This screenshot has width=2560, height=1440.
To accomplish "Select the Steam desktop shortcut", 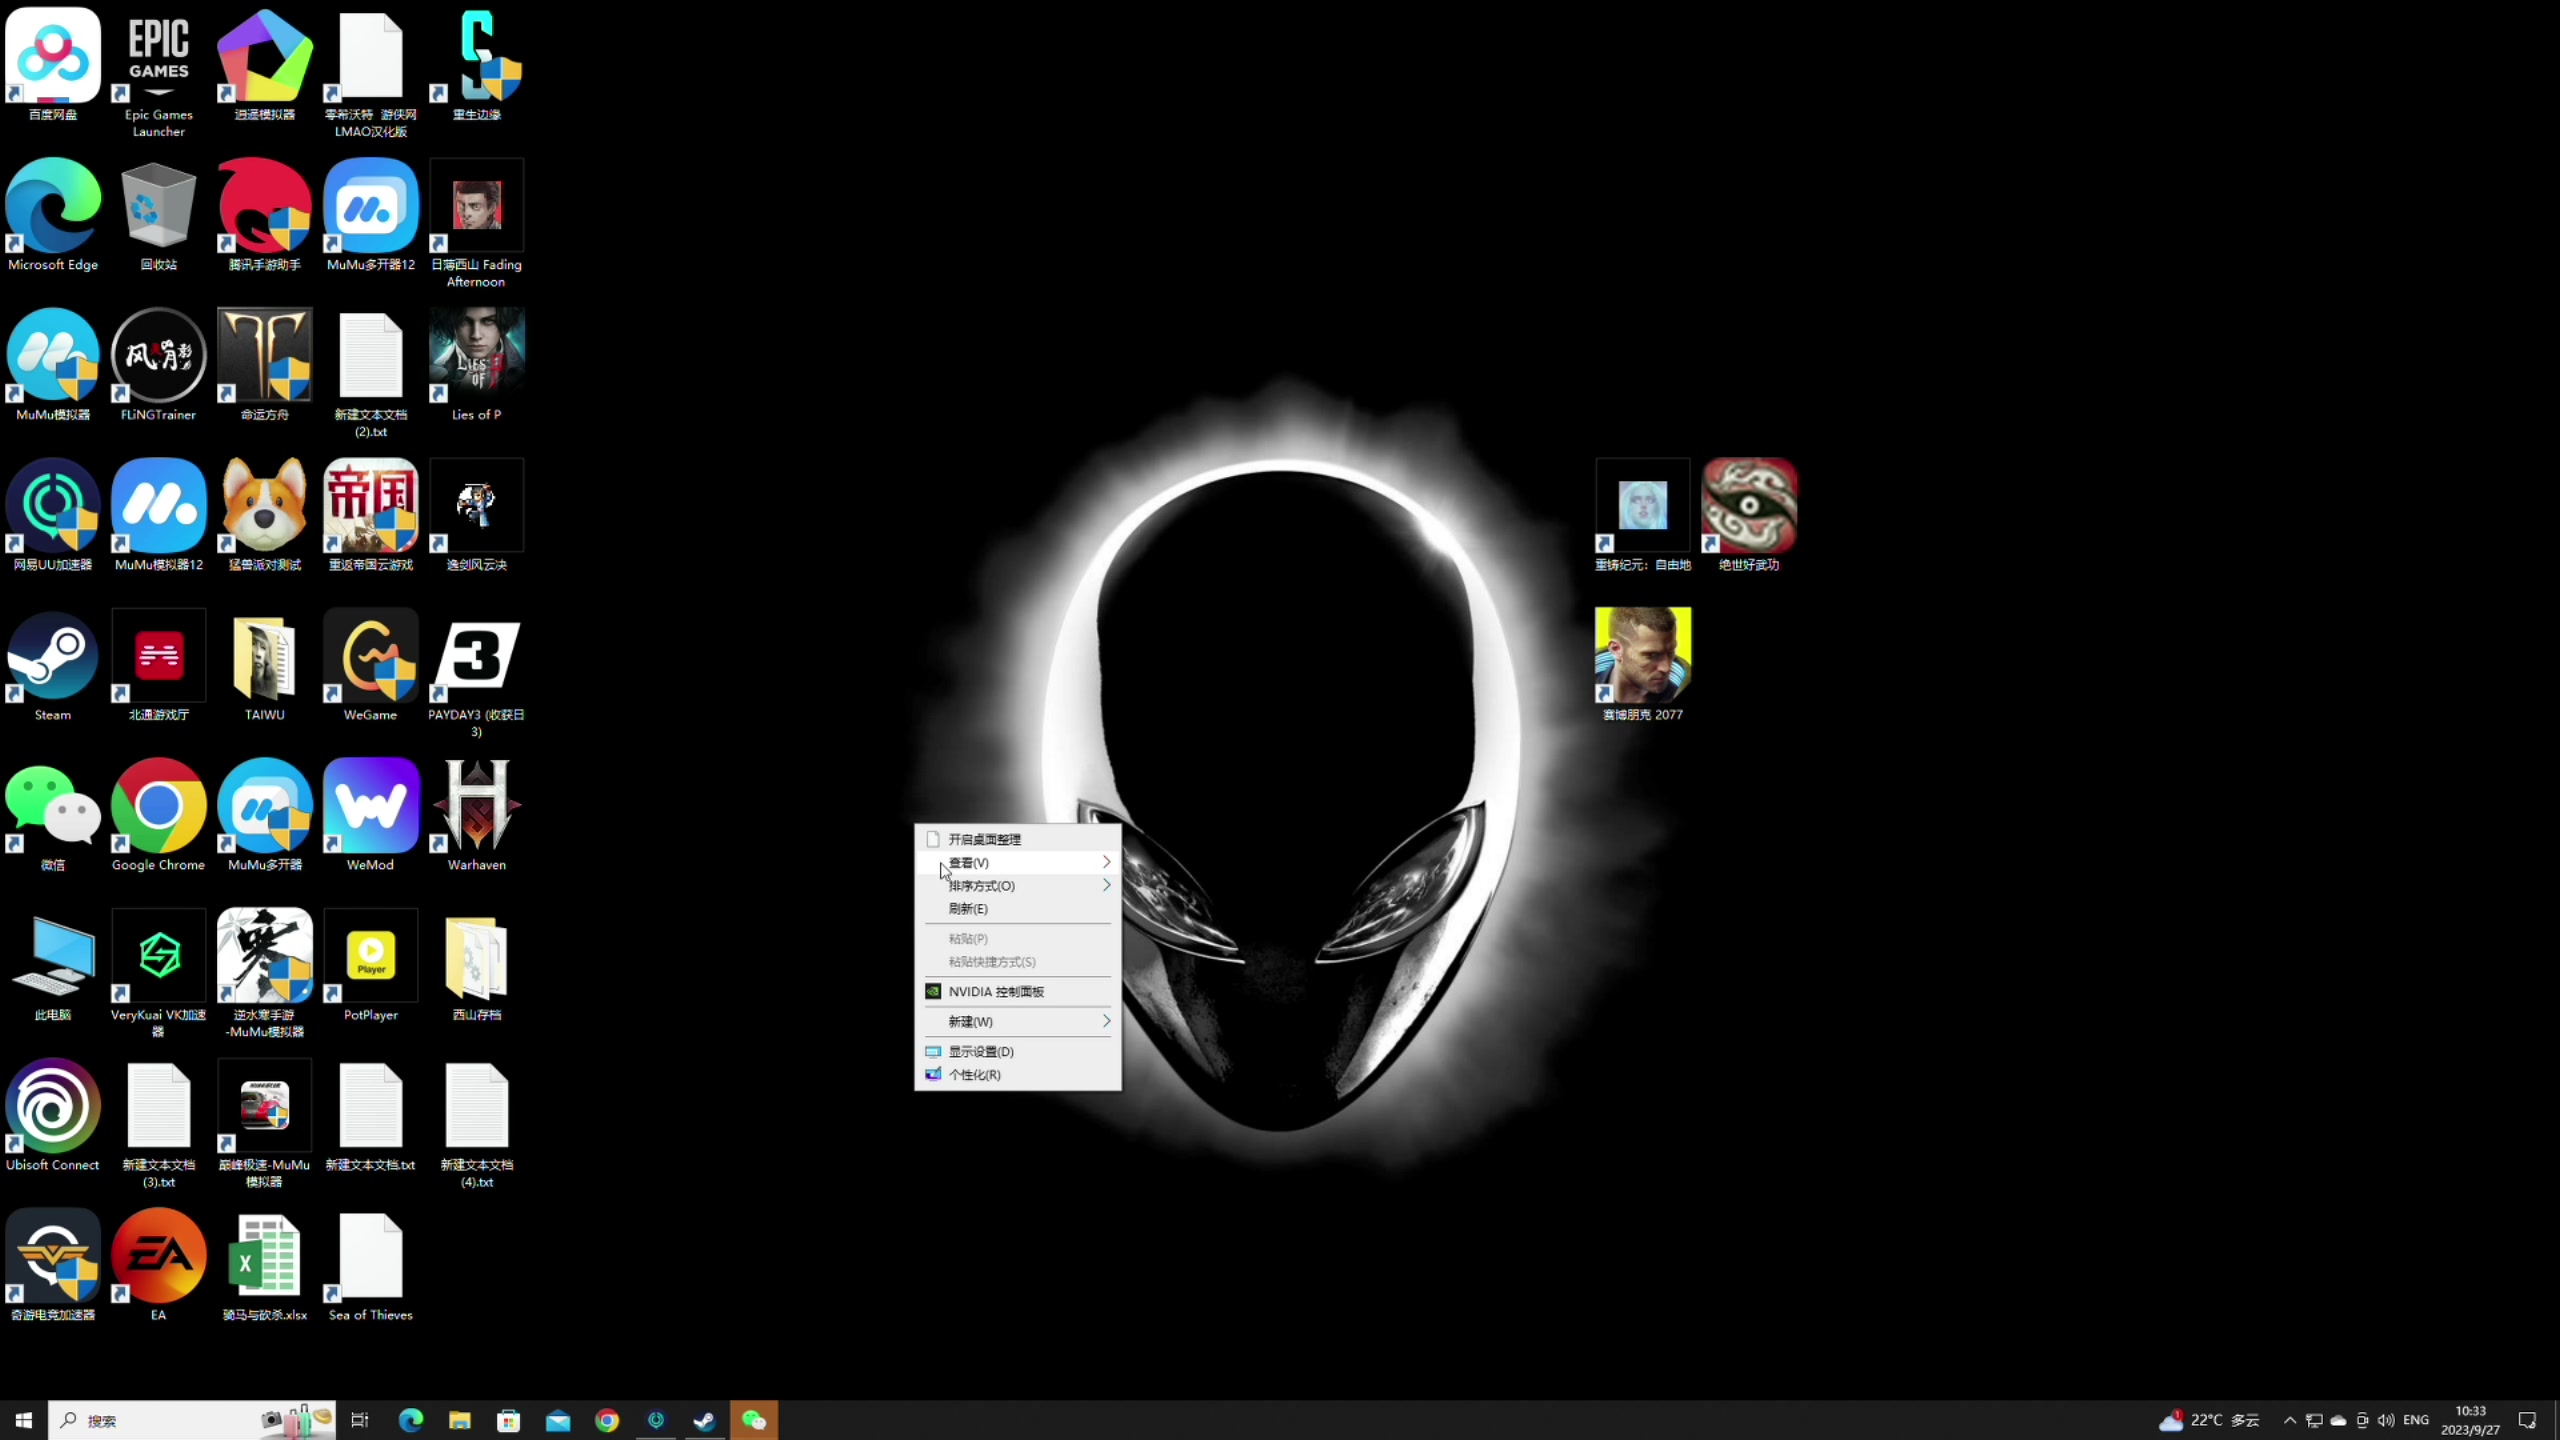I will click(53, 665).
